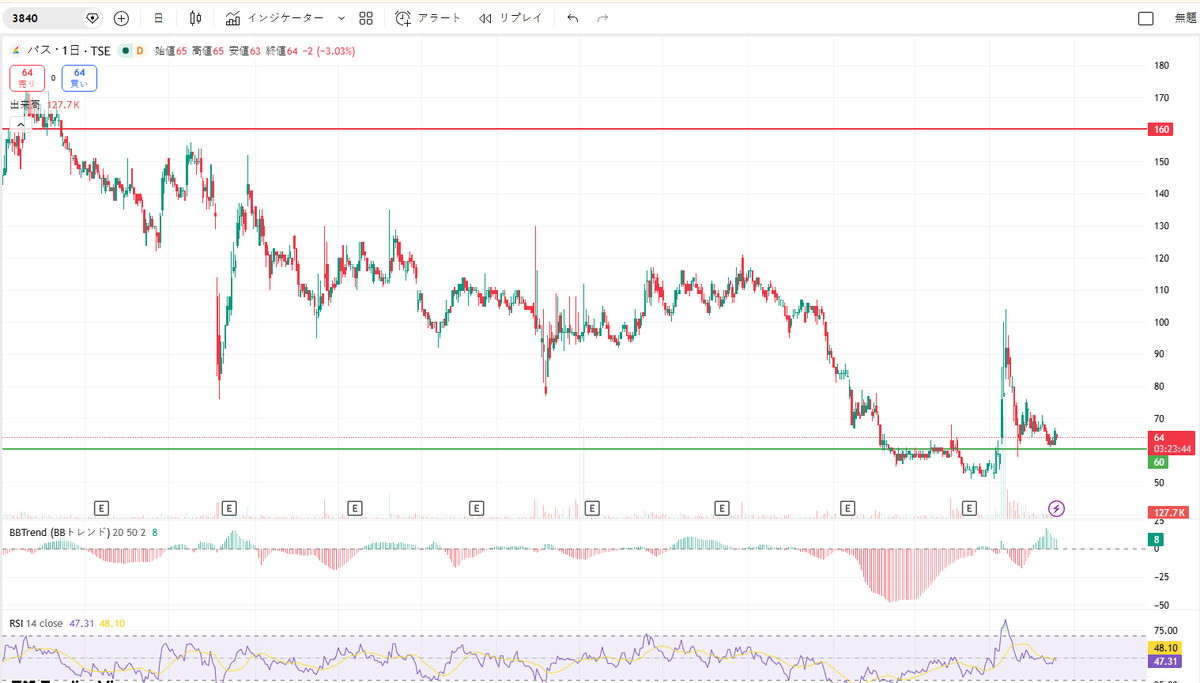1200x683 pixels.
Task: Open the 無題 layout name menu
Action: [1185, 18]
